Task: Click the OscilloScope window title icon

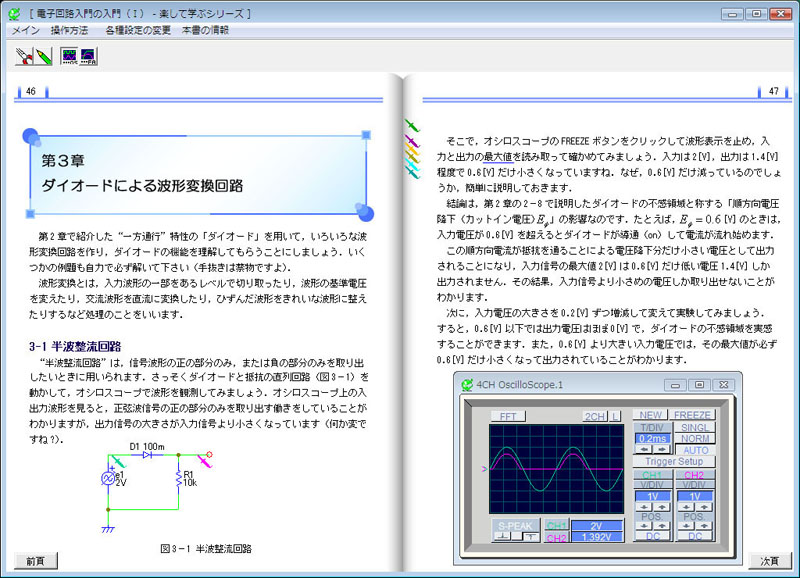Action: [467, 385]
